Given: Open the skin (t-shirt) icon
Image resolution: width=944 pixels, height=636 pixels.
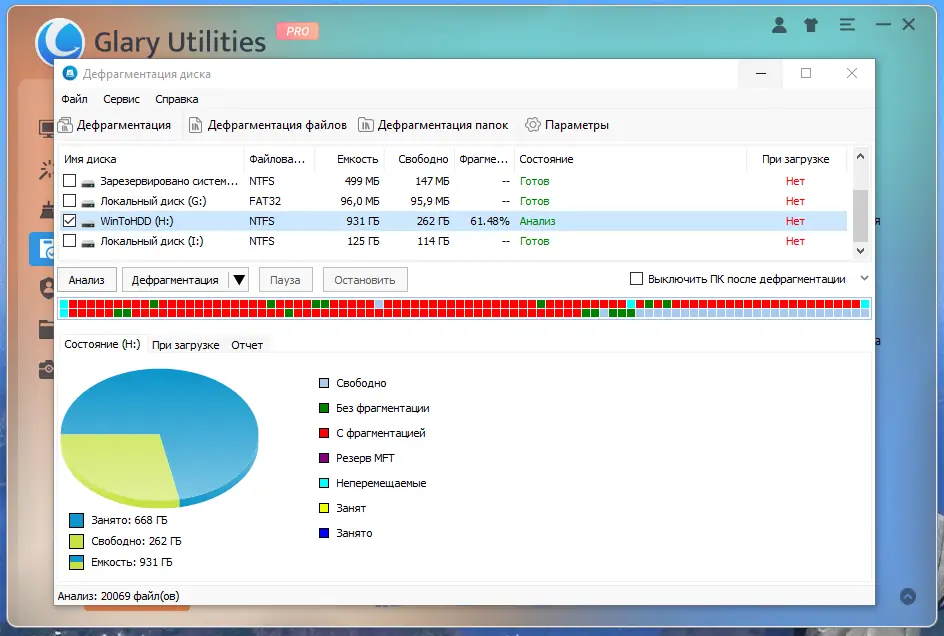Looking at the screenshot, I should point(811,25).
